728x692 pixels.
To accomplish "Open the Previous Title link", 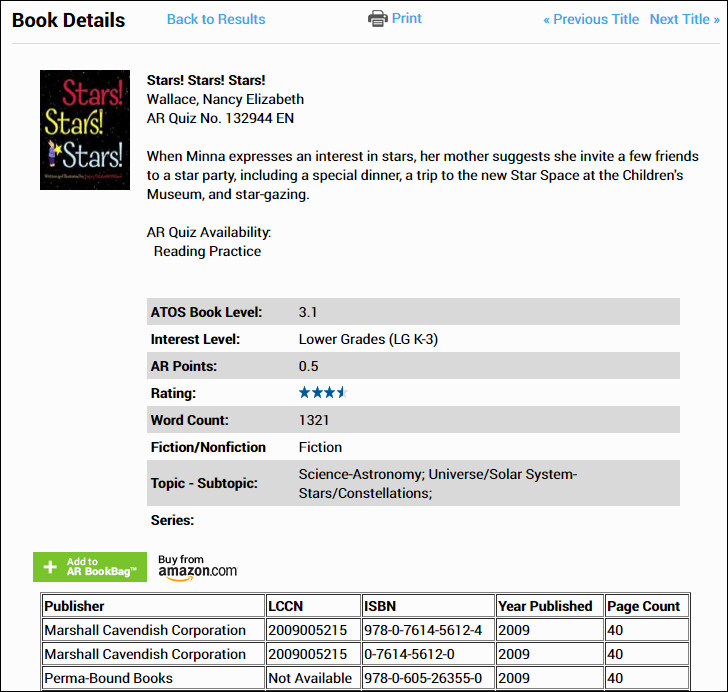I will pyautogui.click(x=591, y=19).
